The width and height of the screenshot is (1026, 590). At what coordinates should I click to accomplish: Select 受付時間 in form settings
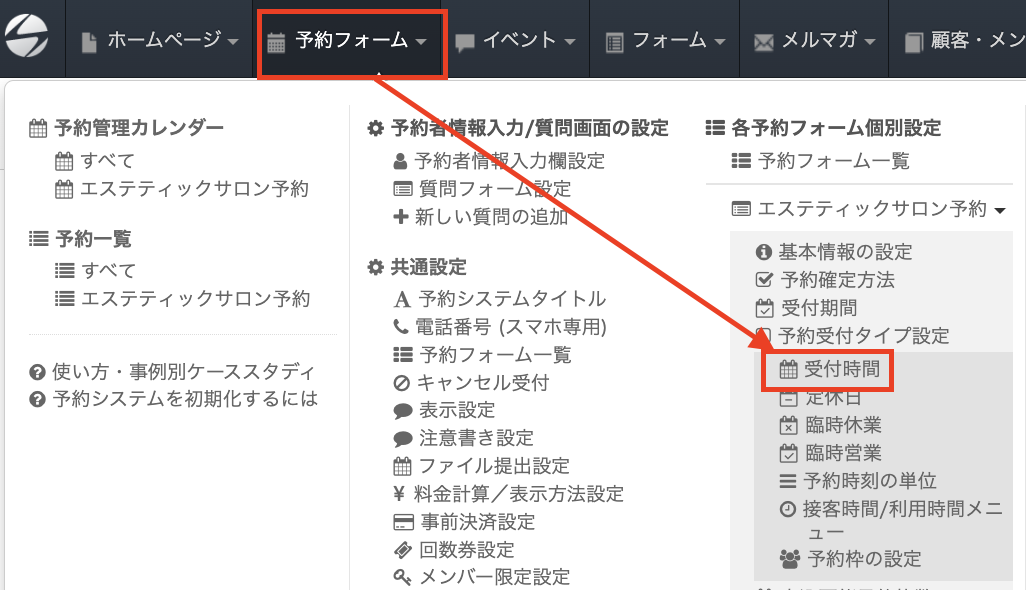click(829, 370)
